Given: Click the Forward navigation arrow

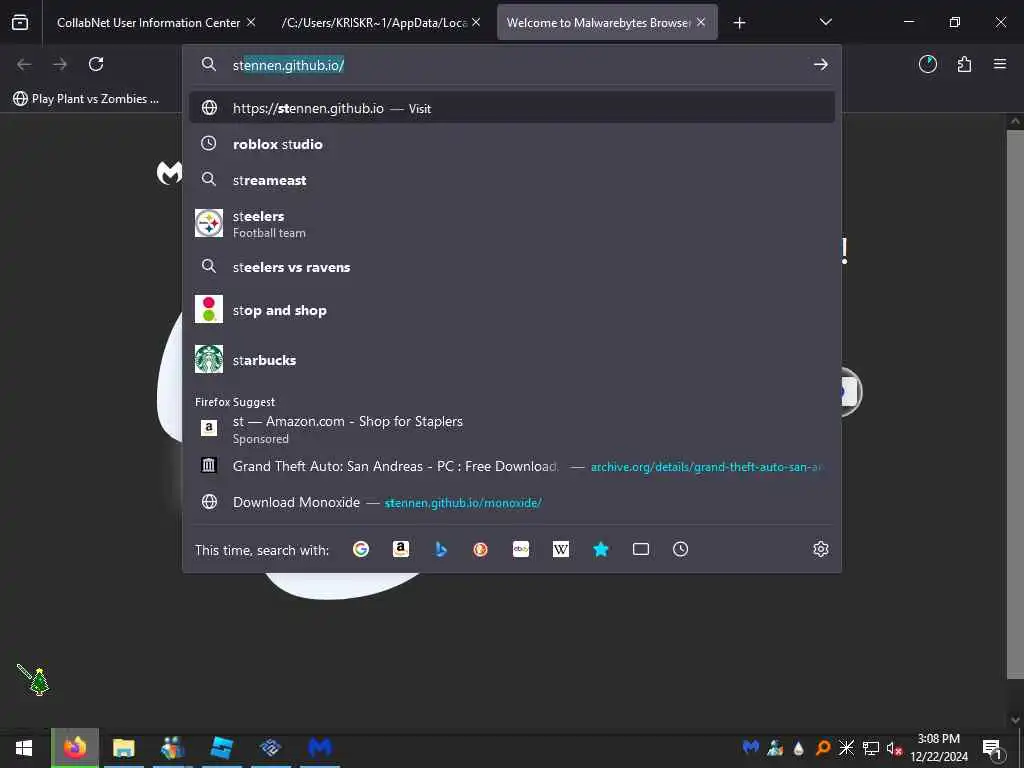Looking at the screenshot, I should (60, 64).
